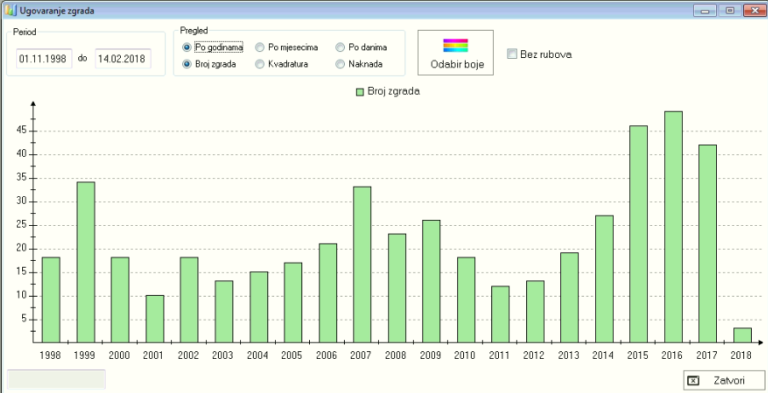The width and height of the screenshot is (768, 393).
Task: Enable the Bez rubova checkbox
Action: coord(512,54)
